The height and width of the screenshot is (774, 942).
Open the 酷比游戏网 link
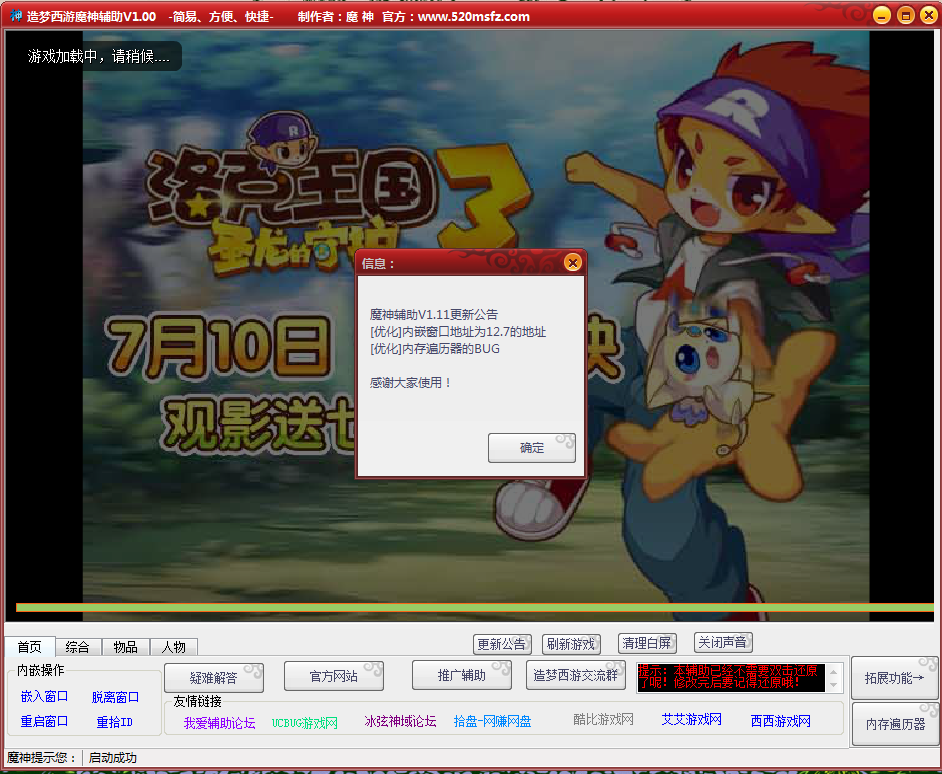[603, 719]
